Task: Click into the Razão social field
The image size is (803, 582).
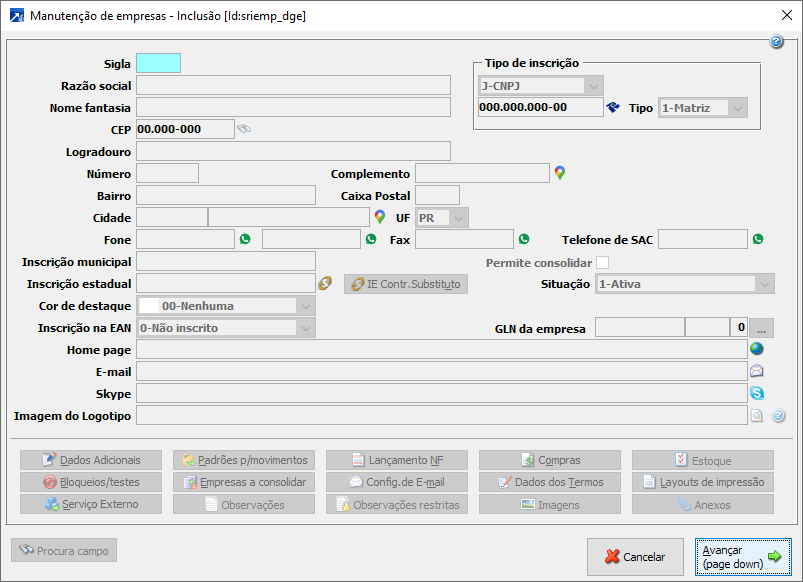Action: click(x=293, y=86)
